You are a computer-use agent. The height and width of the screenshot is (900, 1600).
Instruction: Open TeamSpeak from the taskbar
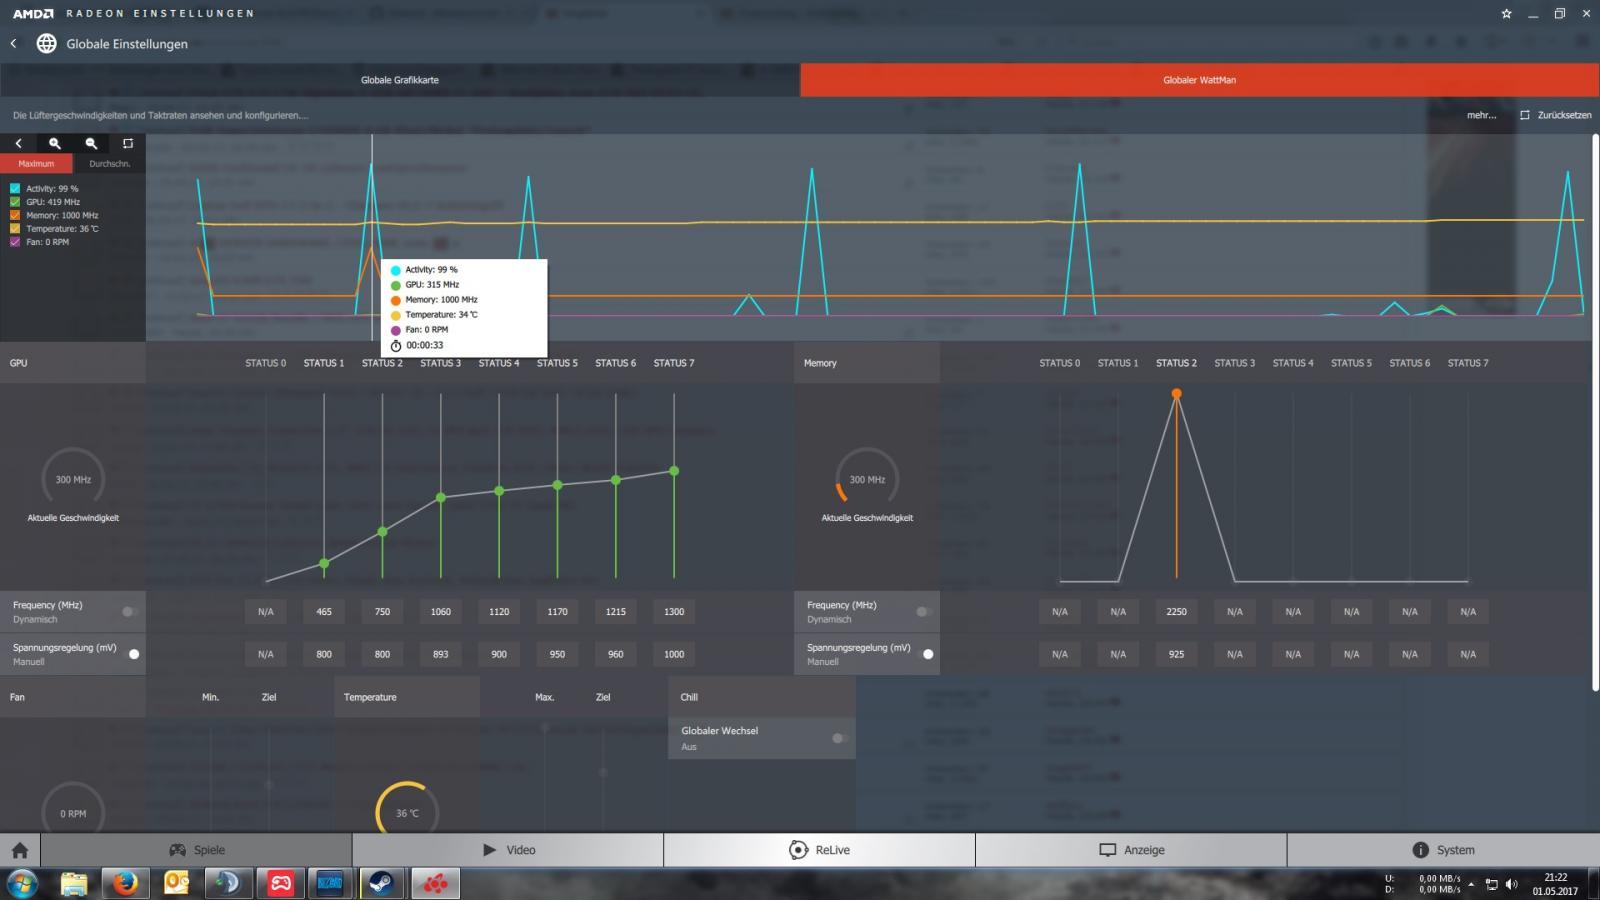228,884
